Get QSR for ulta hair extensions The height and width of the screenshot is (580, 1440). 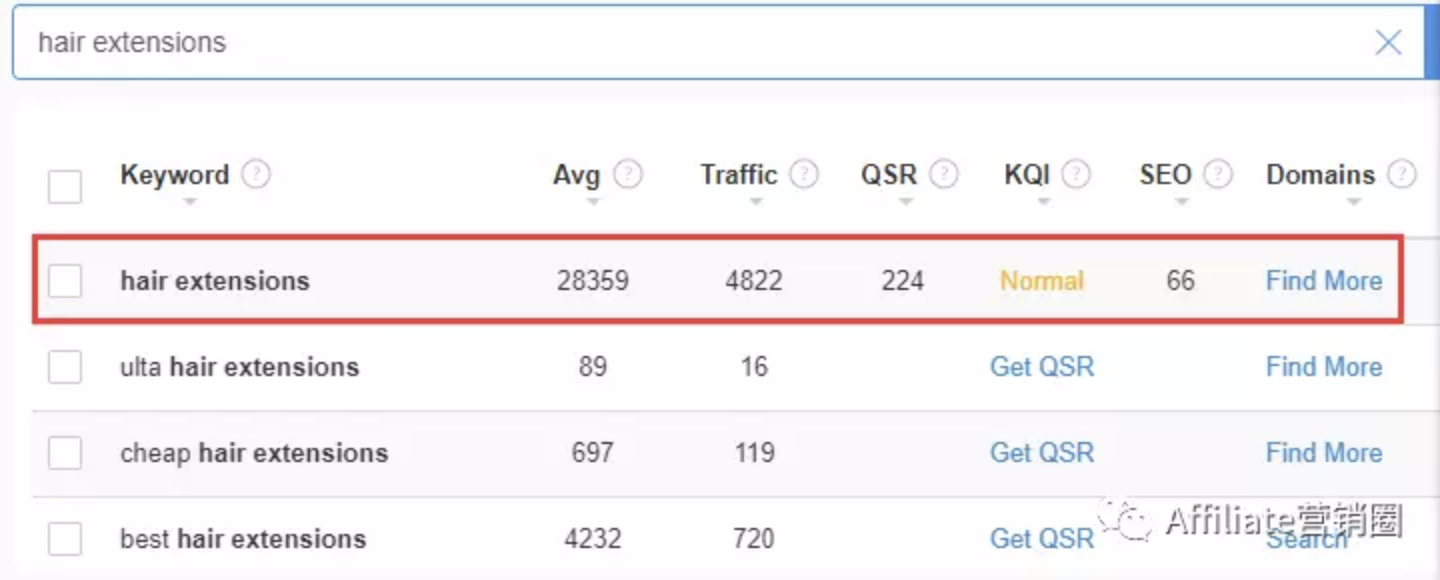pyautogui.click(x=1042, y=367)
